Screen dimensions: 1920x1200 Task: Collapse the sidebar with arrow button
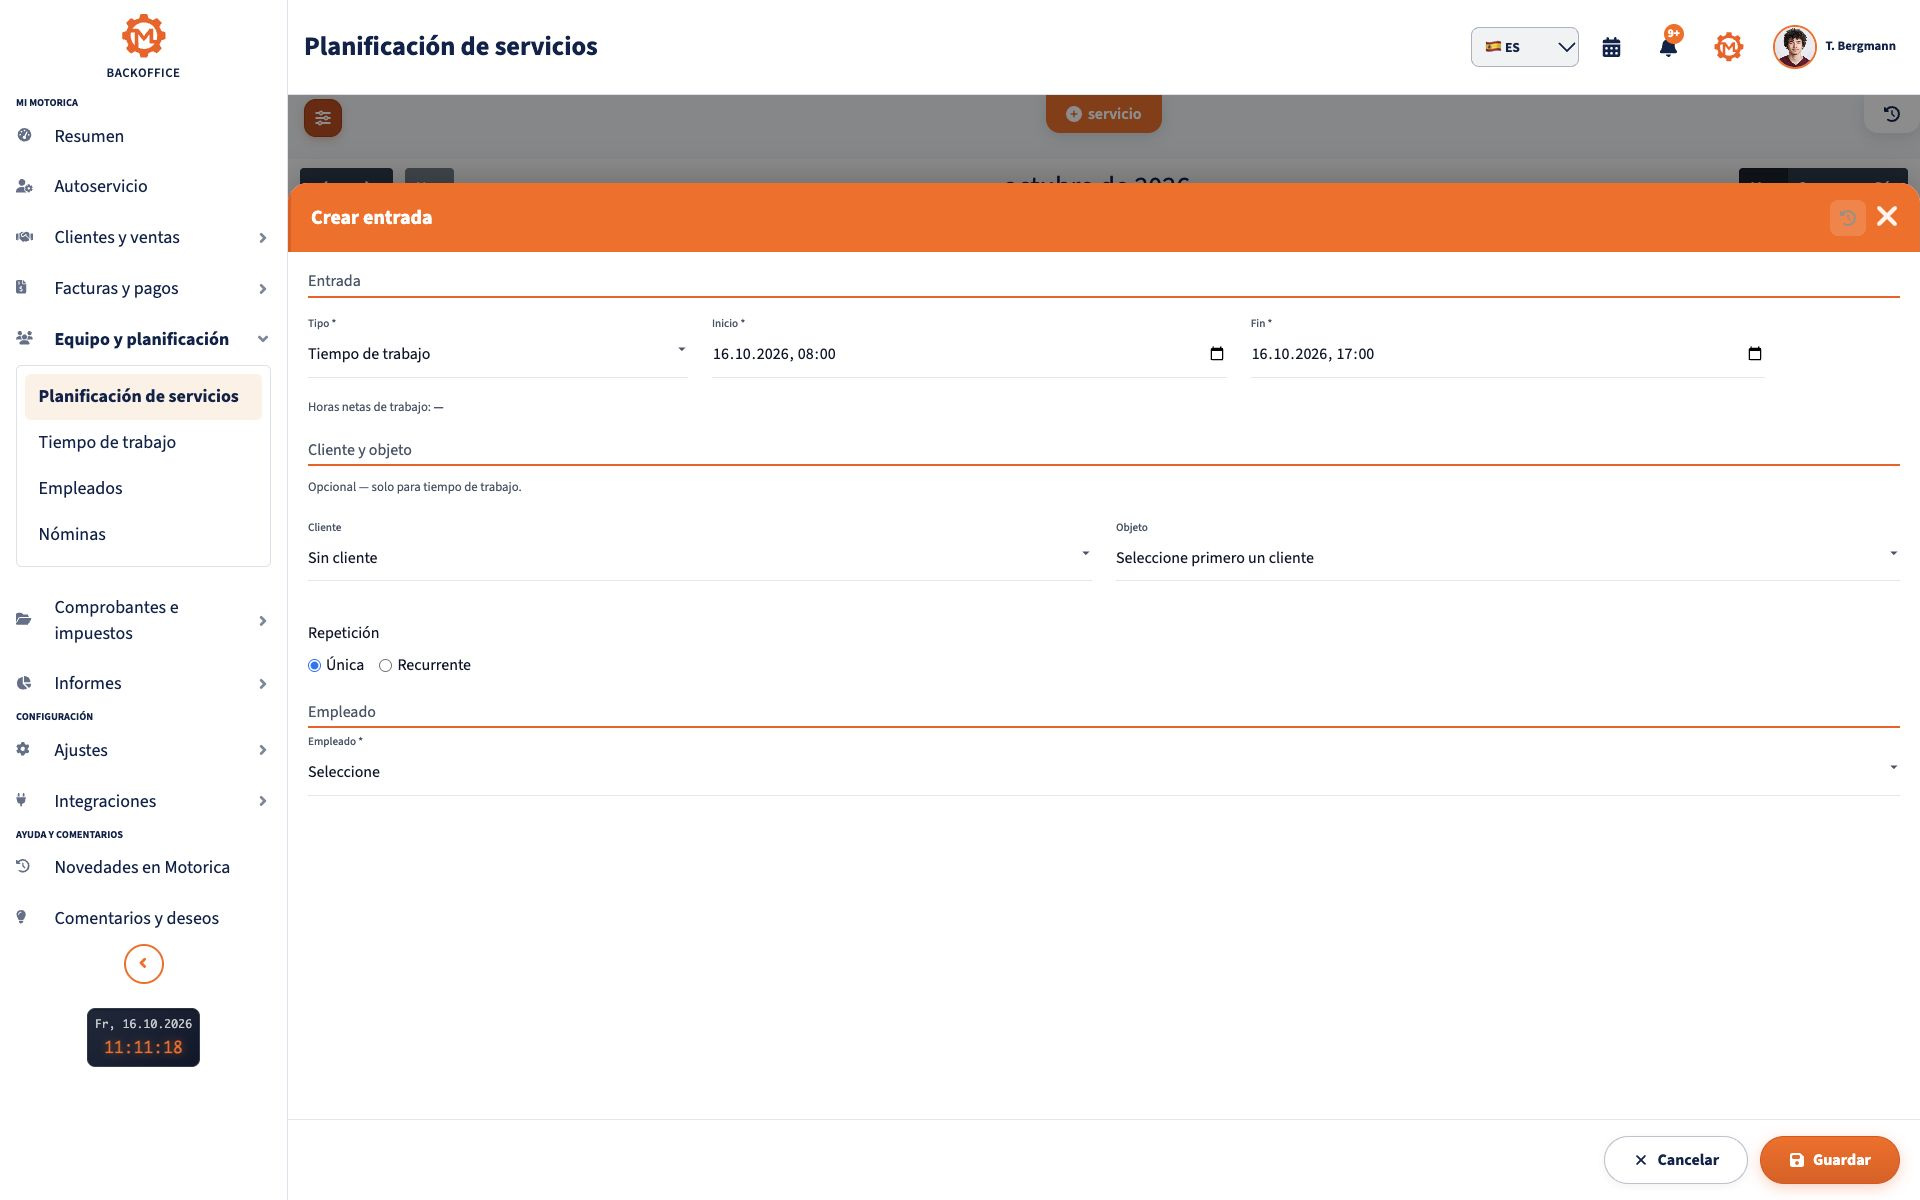[144, 964]
